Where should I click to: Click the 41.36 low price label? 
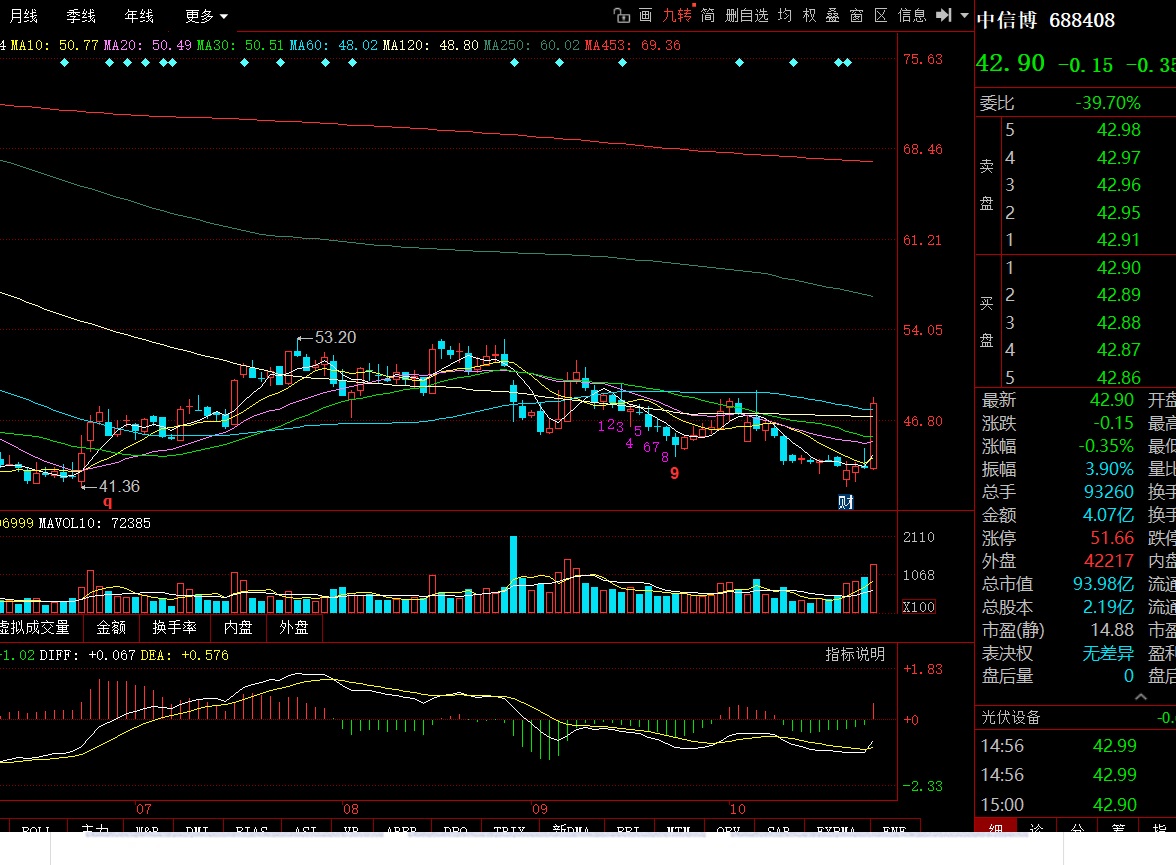[x=119, y=486]
